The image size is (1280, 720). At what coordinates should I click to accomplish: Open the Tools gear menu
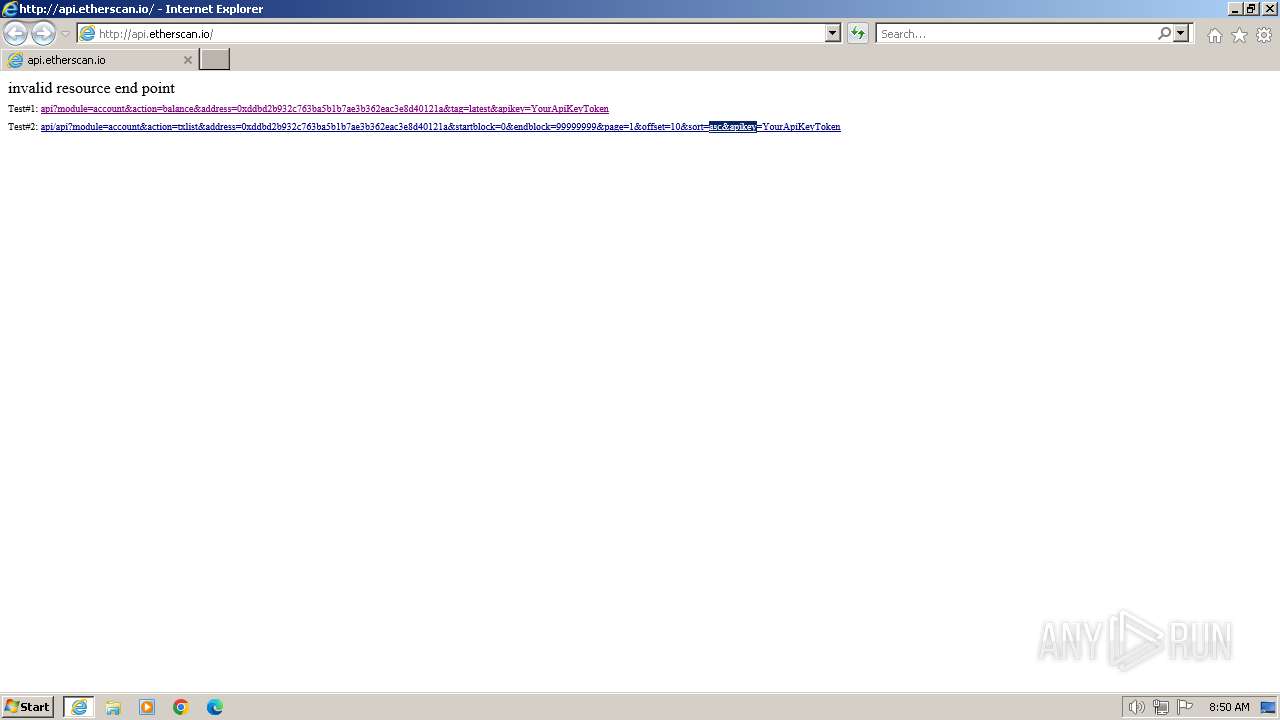click(x=1264, y=35)
